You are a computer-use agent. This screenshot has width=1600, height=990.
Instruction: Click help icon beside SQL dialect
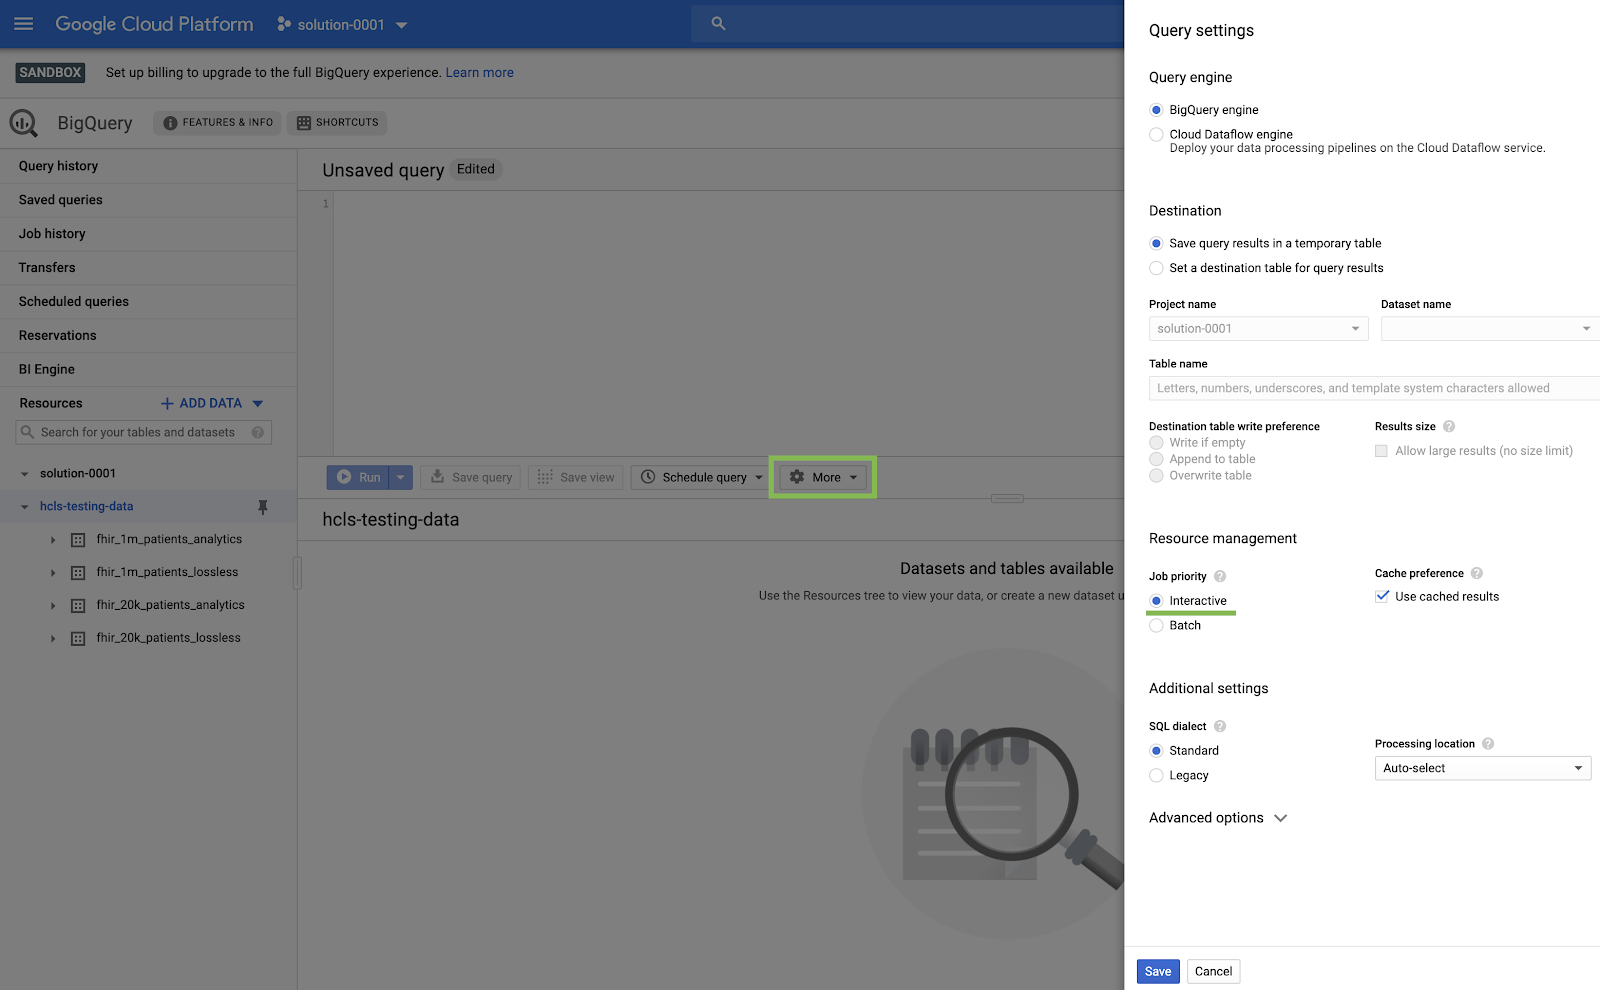1220,726
